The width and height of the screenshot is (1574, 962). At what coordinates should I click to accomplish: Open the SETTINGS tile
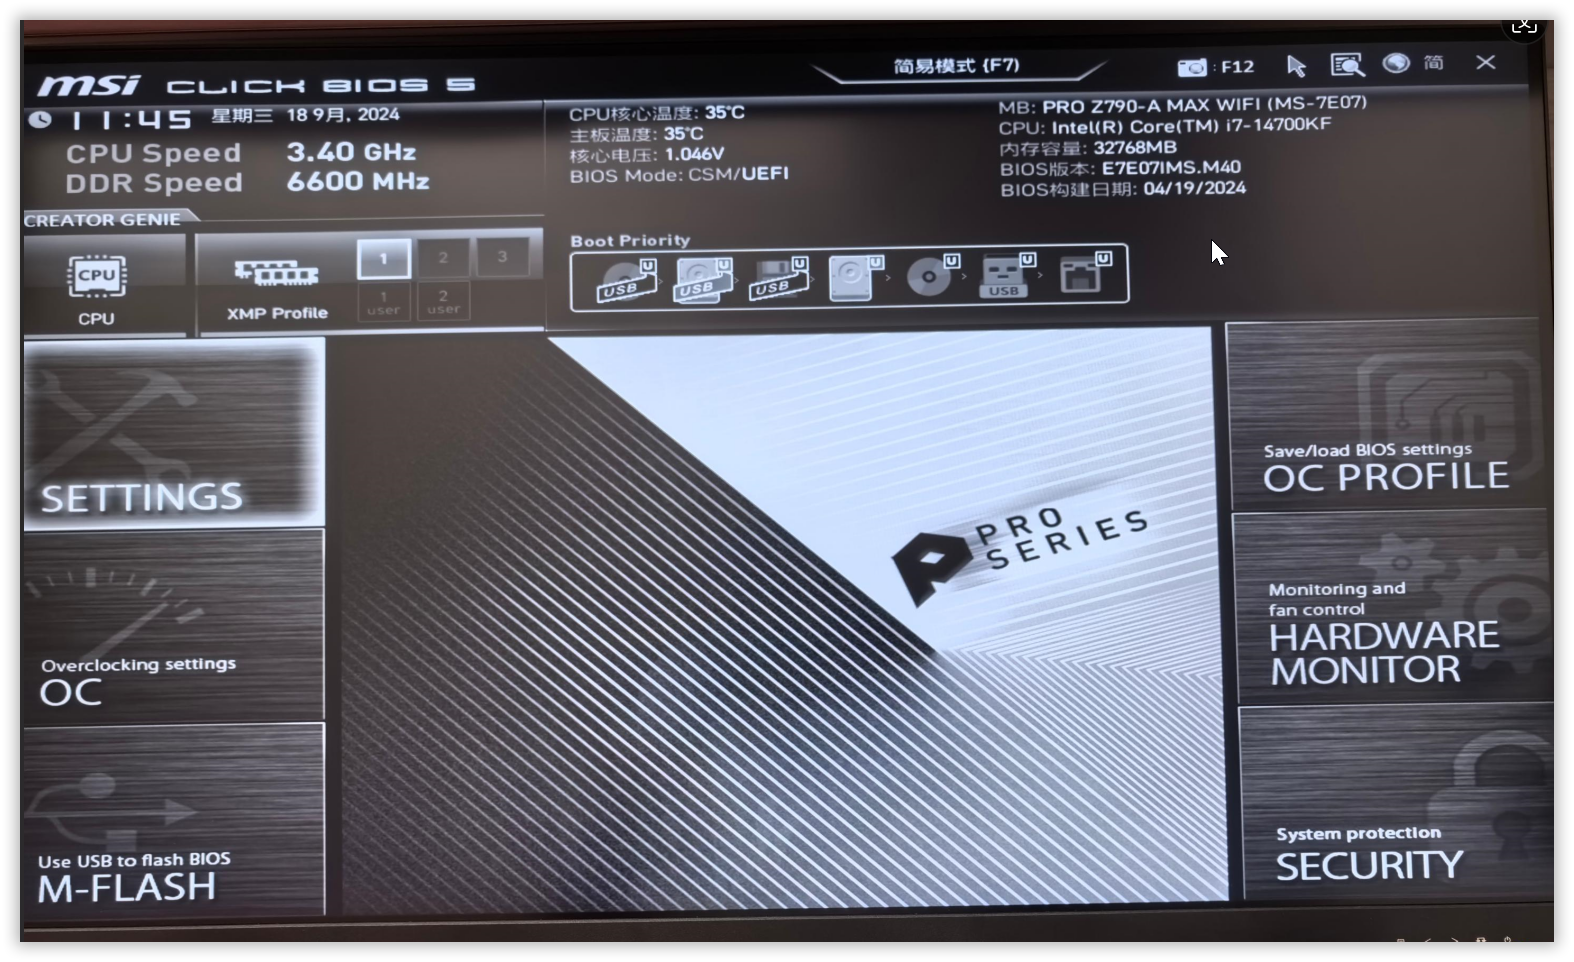pos(174,433)
